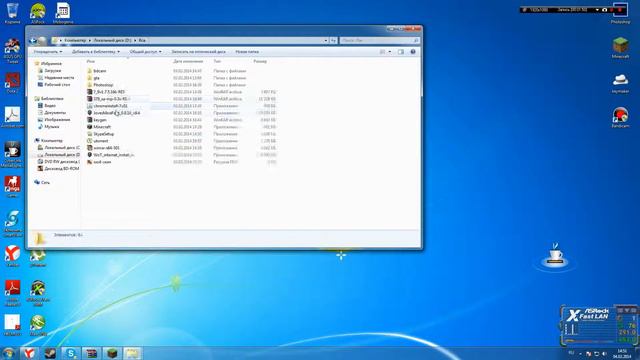Select Сеть in navigation pane
The image size is (640, 360).
(x=45, y=182)
